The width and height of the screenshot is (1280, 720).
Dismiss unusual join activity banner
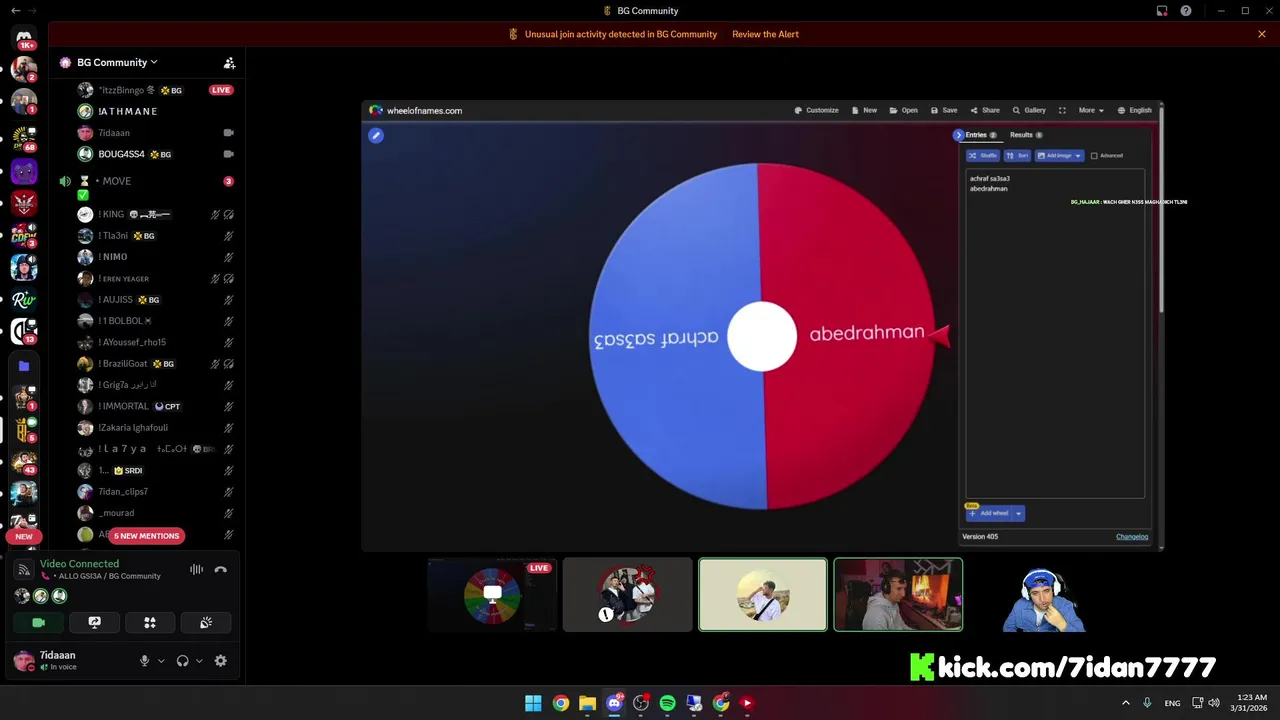1262,34
